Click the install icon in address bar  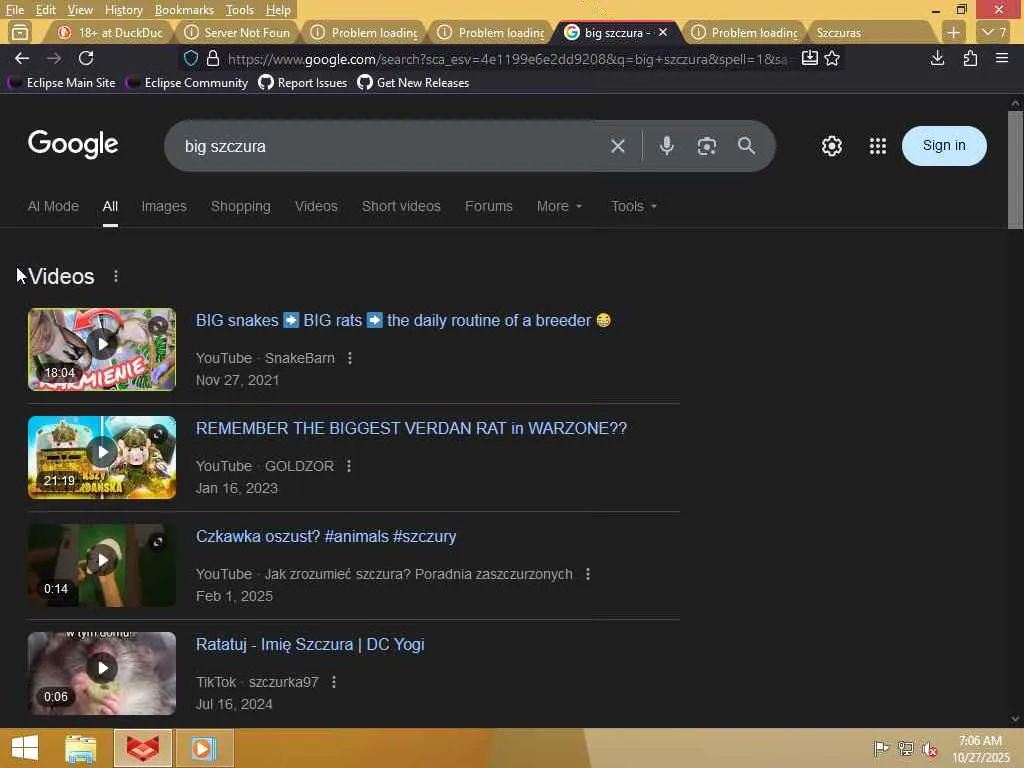point(809,58)
